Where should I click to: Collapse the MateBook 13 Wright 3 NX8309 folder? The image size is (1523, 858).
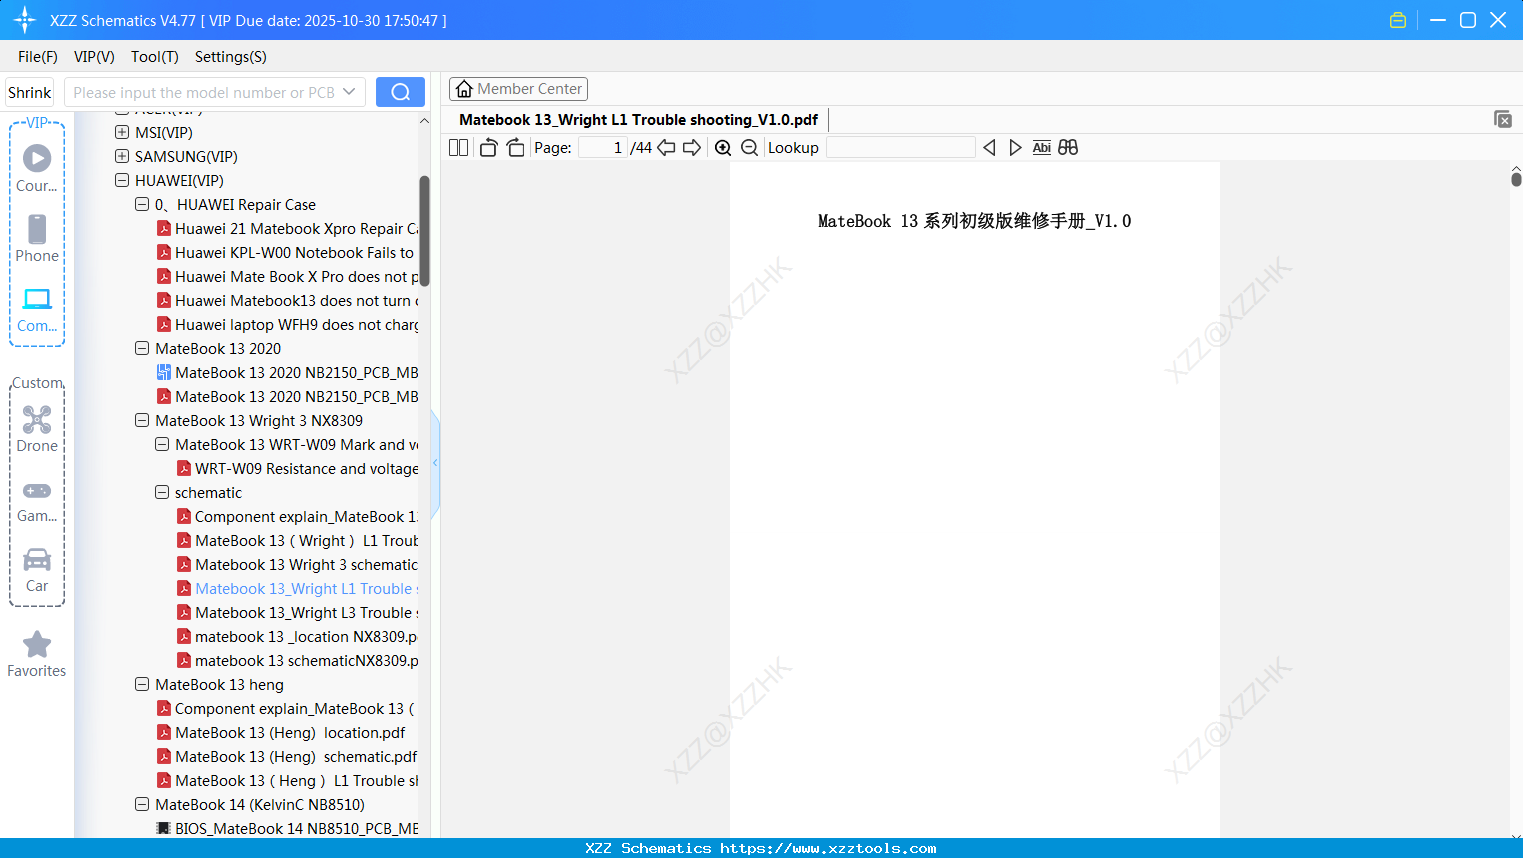(x=142, y=420)
